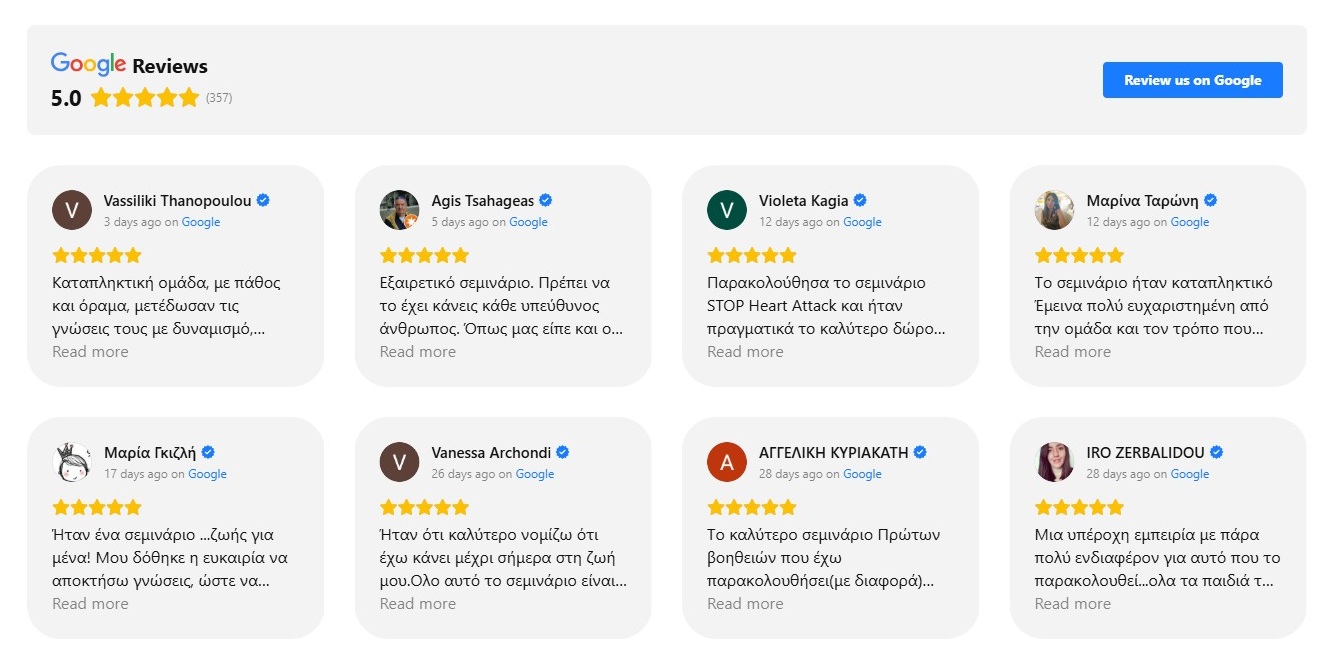Open the Google link under Μαρίνα Ταρώνη
This screenshot has height=647, width=1339.
coord(1190,222)
